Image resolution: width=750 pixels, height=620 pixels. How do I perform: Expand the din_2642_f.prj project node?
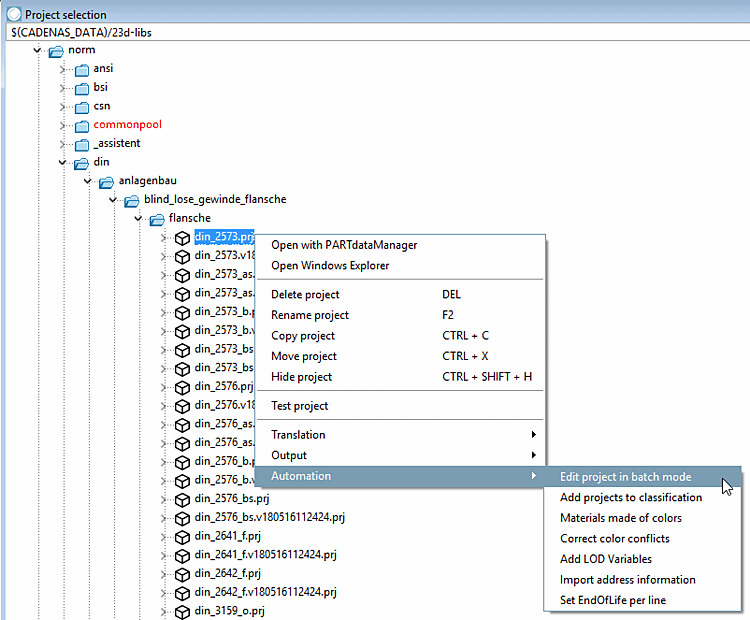pyautogui.click(x=164, y=574)
